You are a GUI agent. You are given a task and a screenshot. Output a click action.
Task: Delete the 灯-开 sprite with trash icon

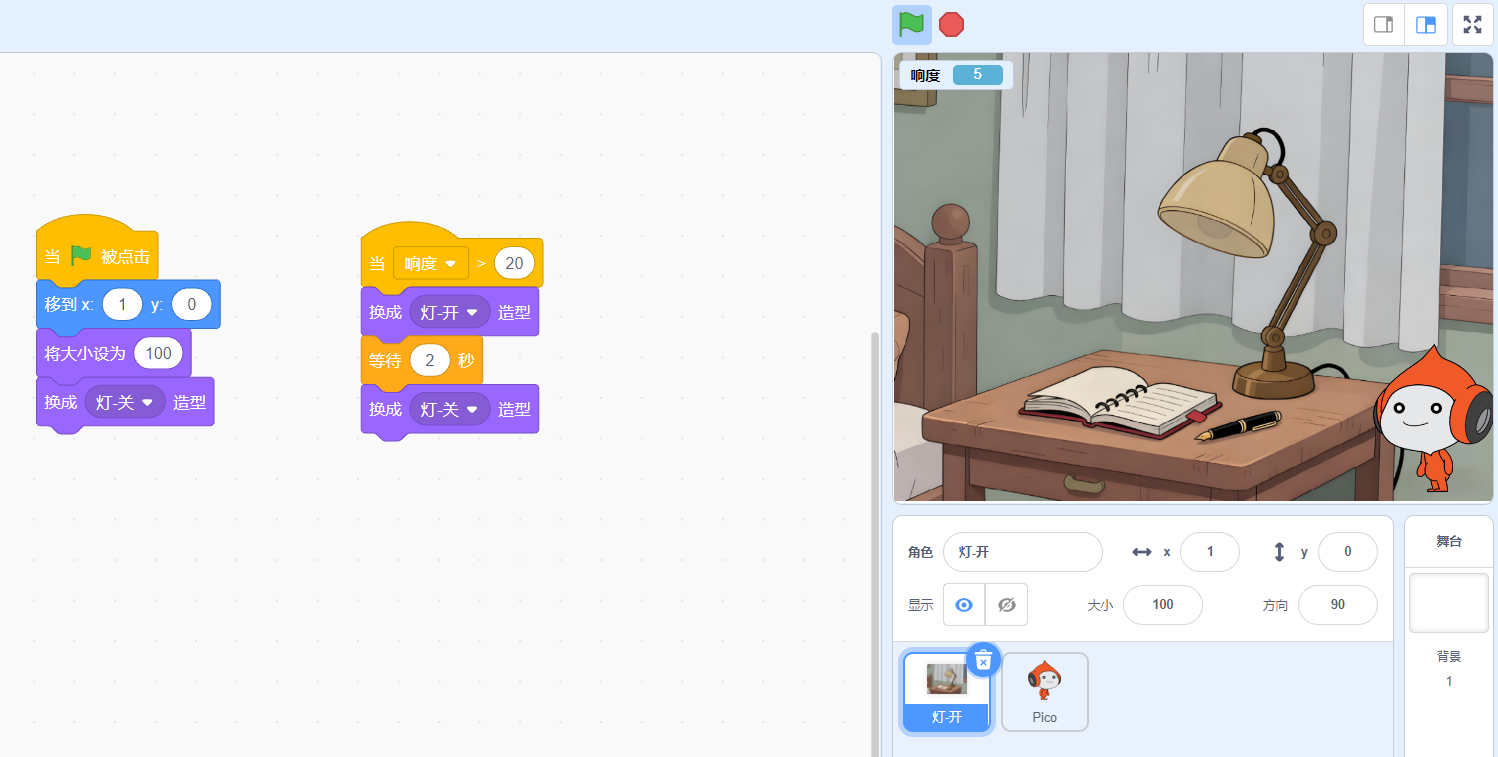click(983, 660)
